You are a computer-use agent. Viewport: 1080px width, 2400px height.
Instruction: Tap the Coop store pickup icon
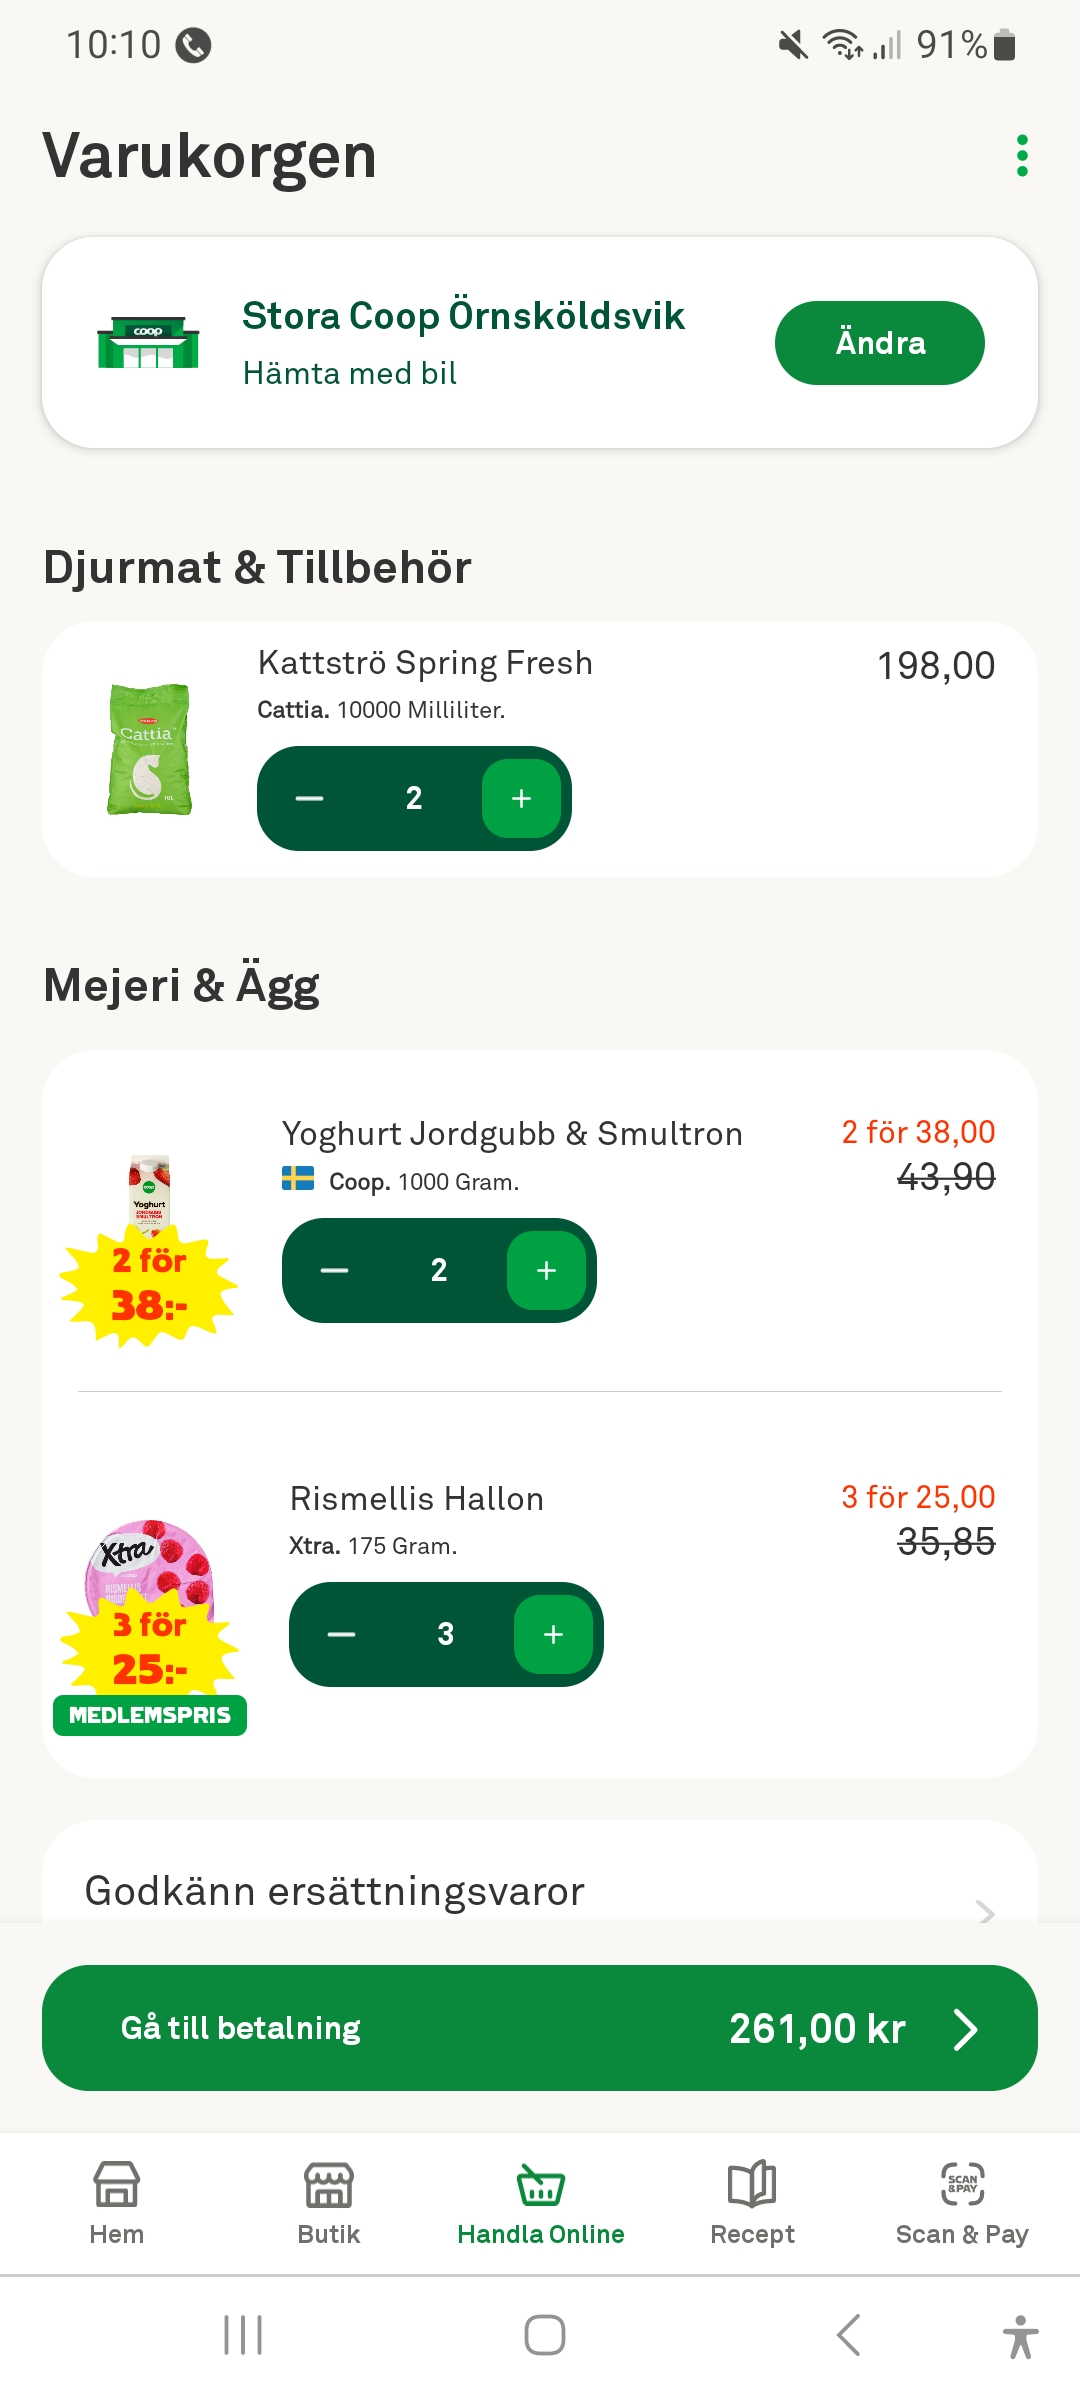(148, 343)
